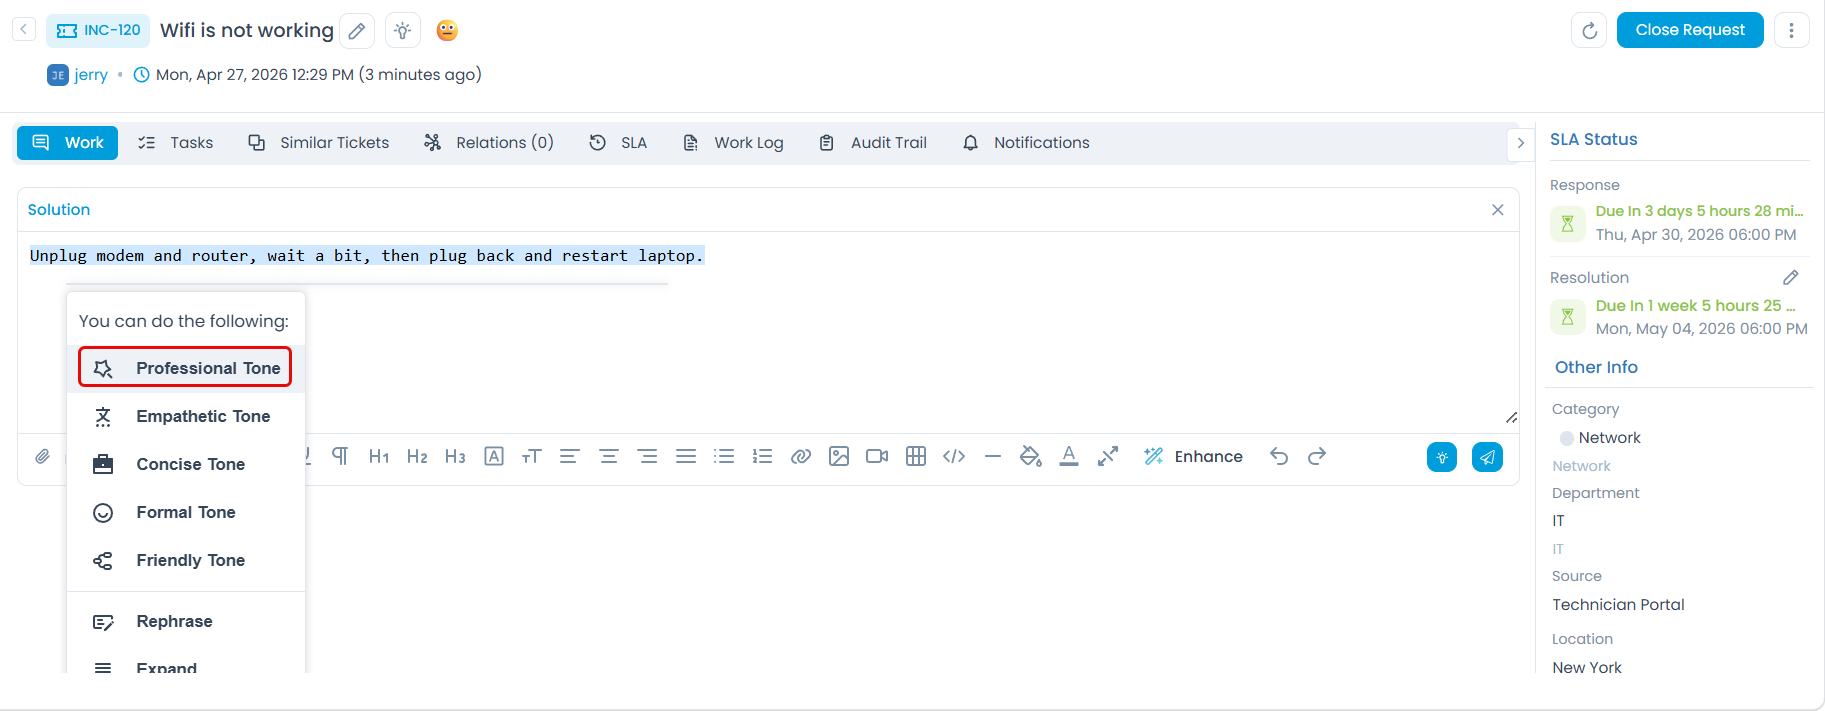Click the Enhance button in toolbar
The height and width of the screenshot is (711, 1825).
tap(1194, 457)
